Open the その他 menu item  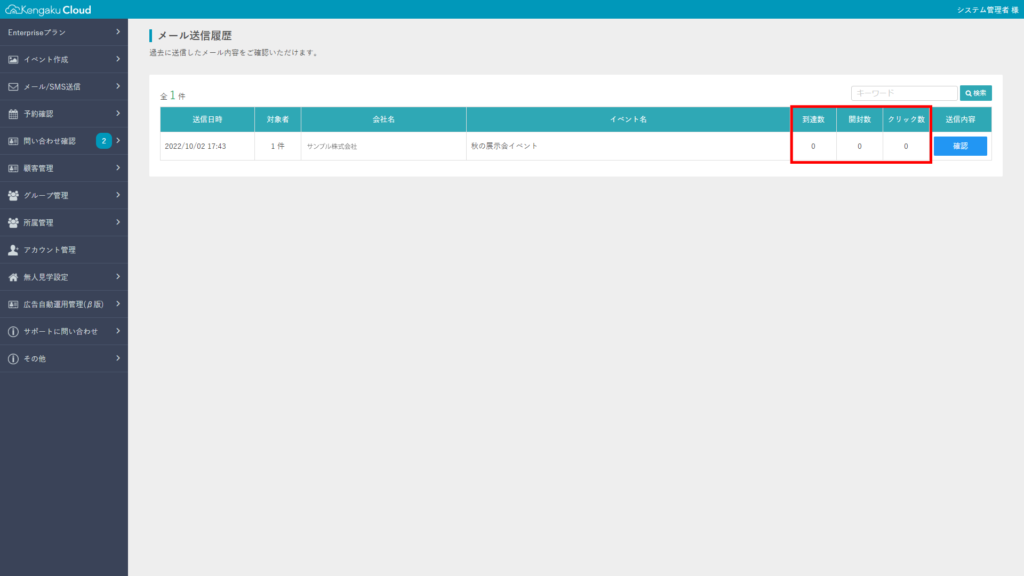[64, 359]
